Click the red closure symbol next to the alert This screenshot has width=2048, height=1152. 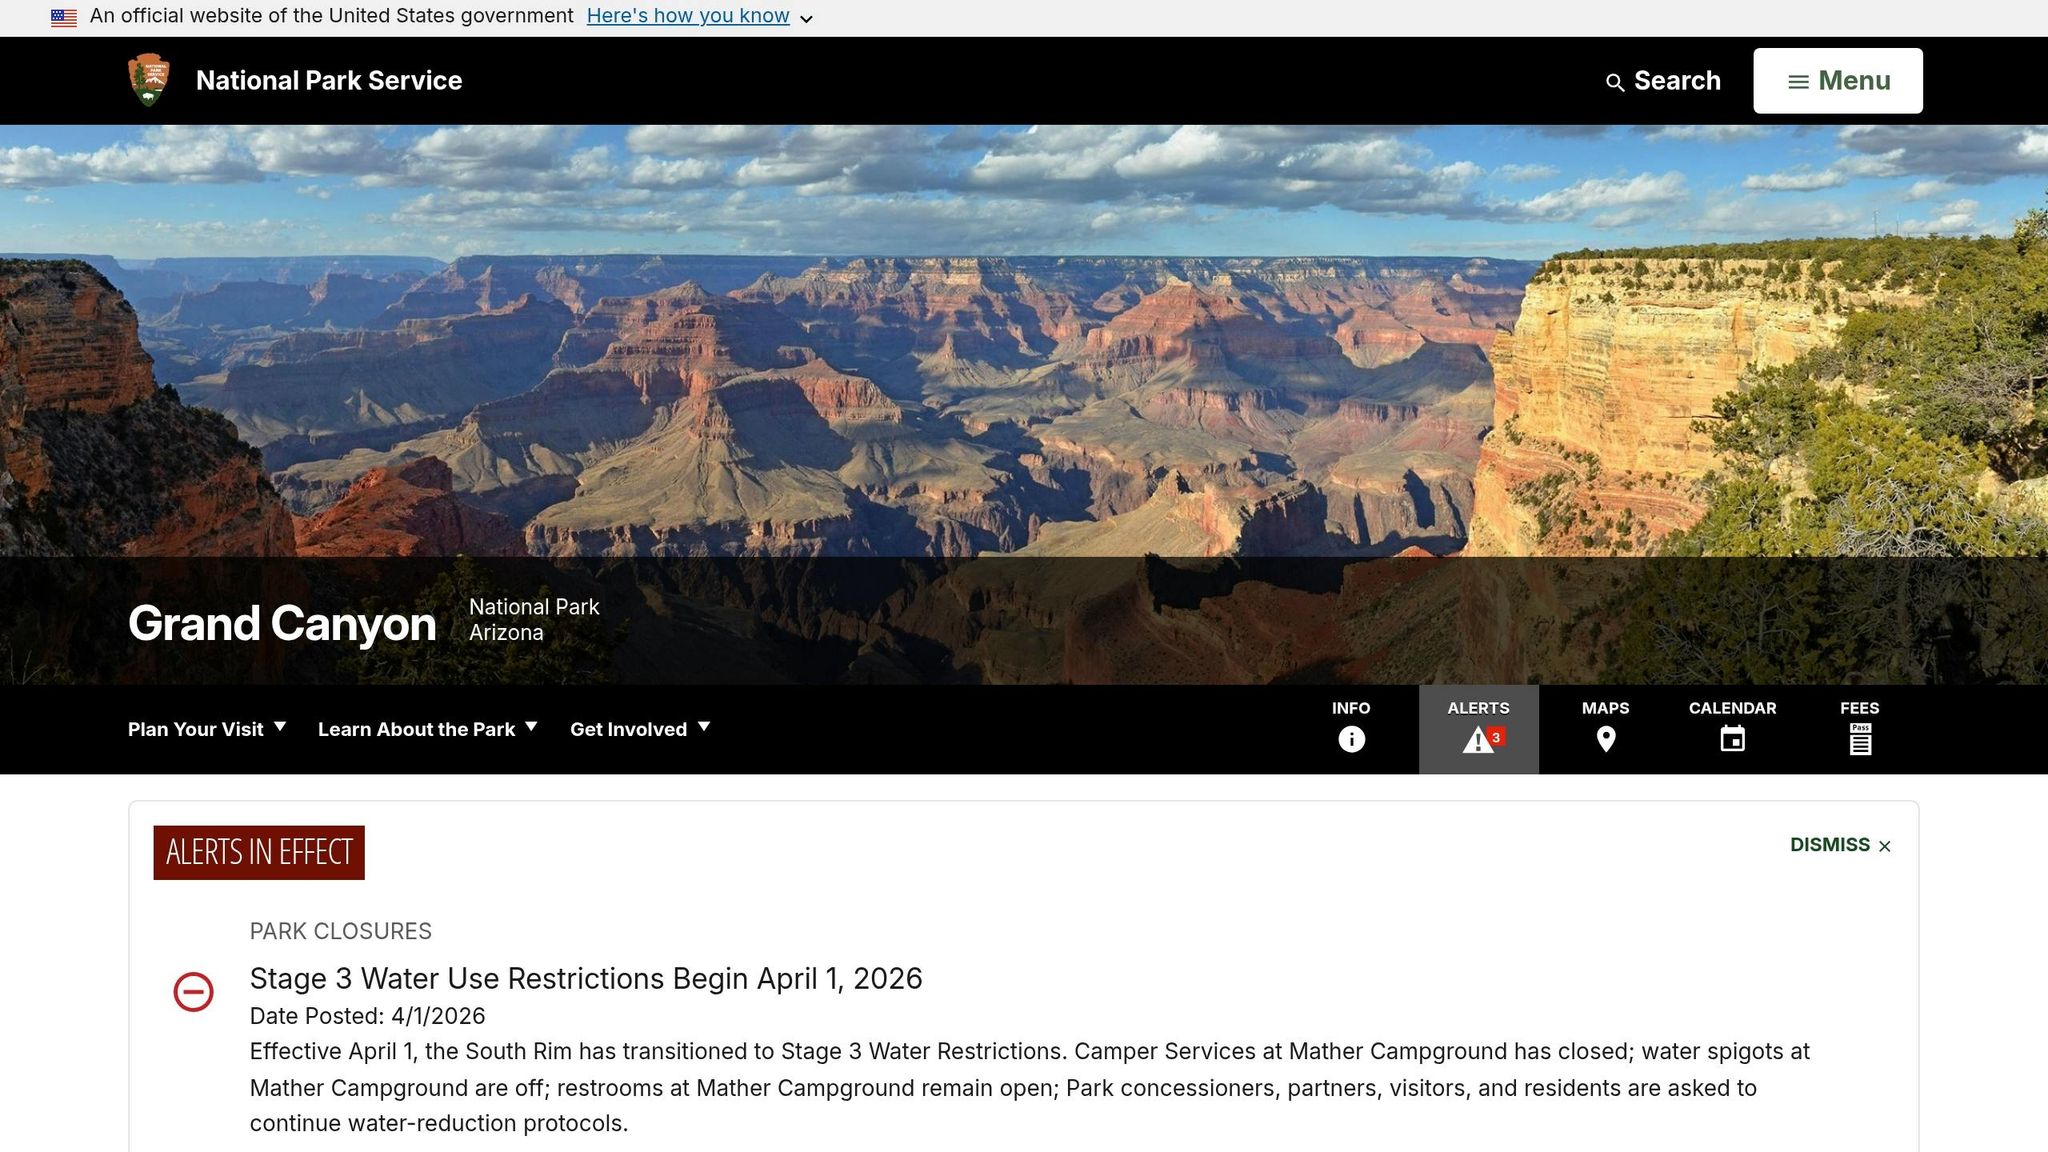pos(194,992)
